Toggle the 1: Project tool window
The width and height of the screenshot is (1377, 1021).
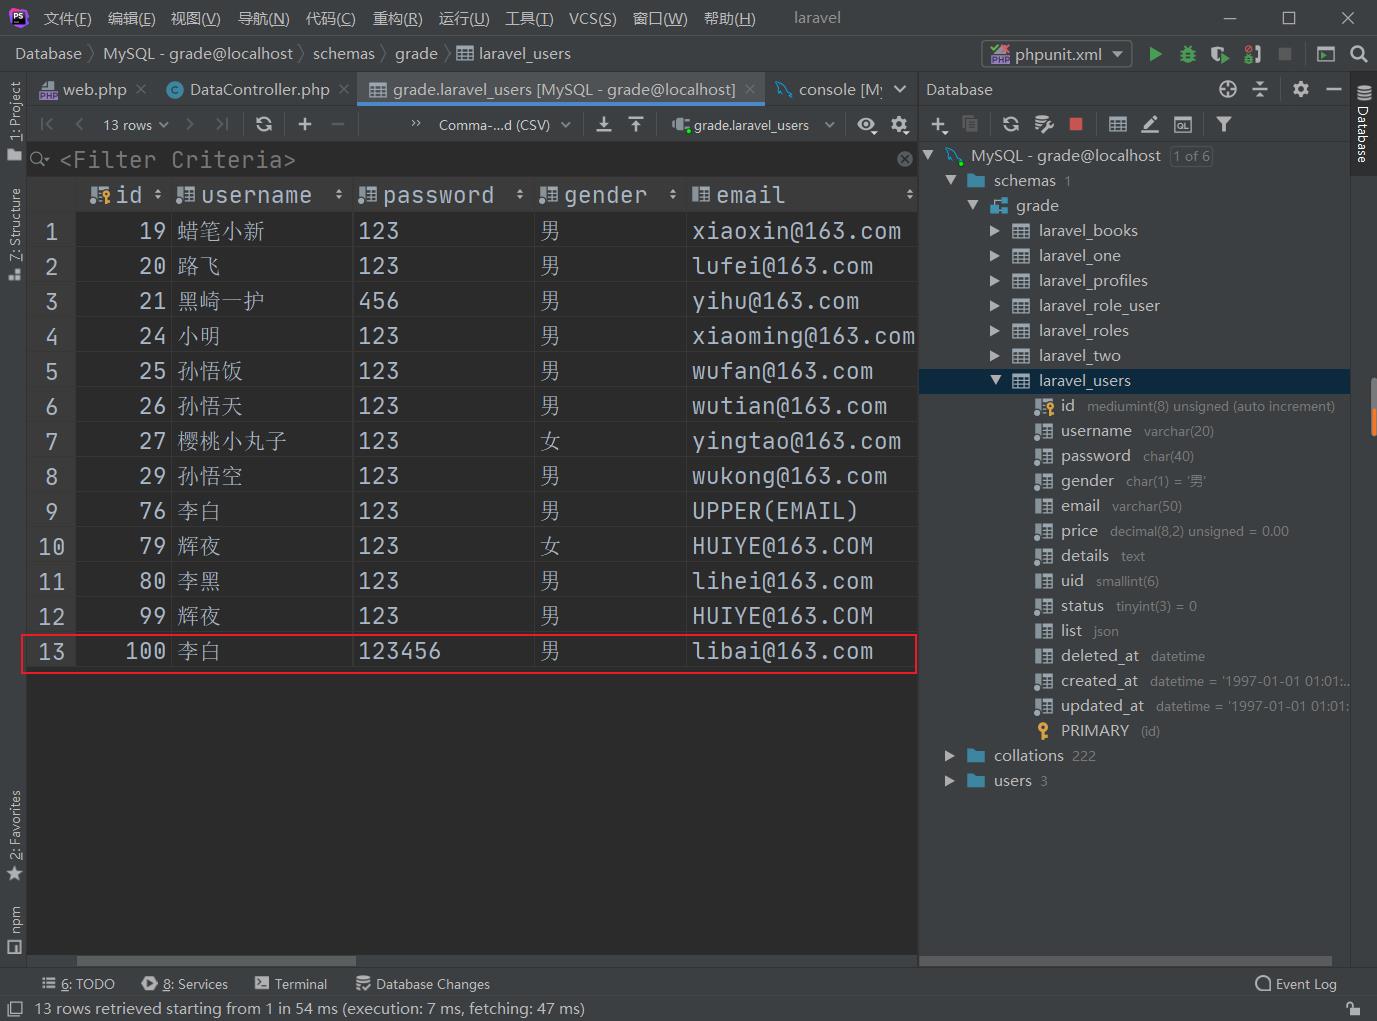click(x=14, y=120)
